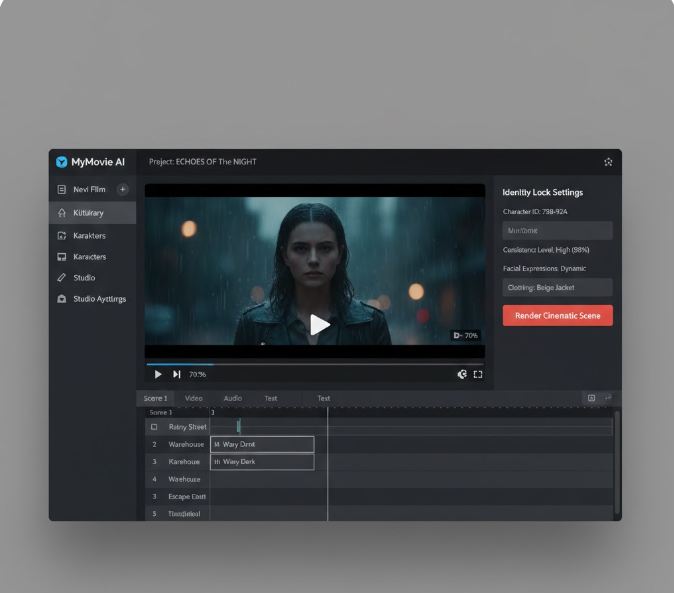Select track 4 Warehouce
The width and height of the screenshot is (674, 593).
[x=379, y=479]
